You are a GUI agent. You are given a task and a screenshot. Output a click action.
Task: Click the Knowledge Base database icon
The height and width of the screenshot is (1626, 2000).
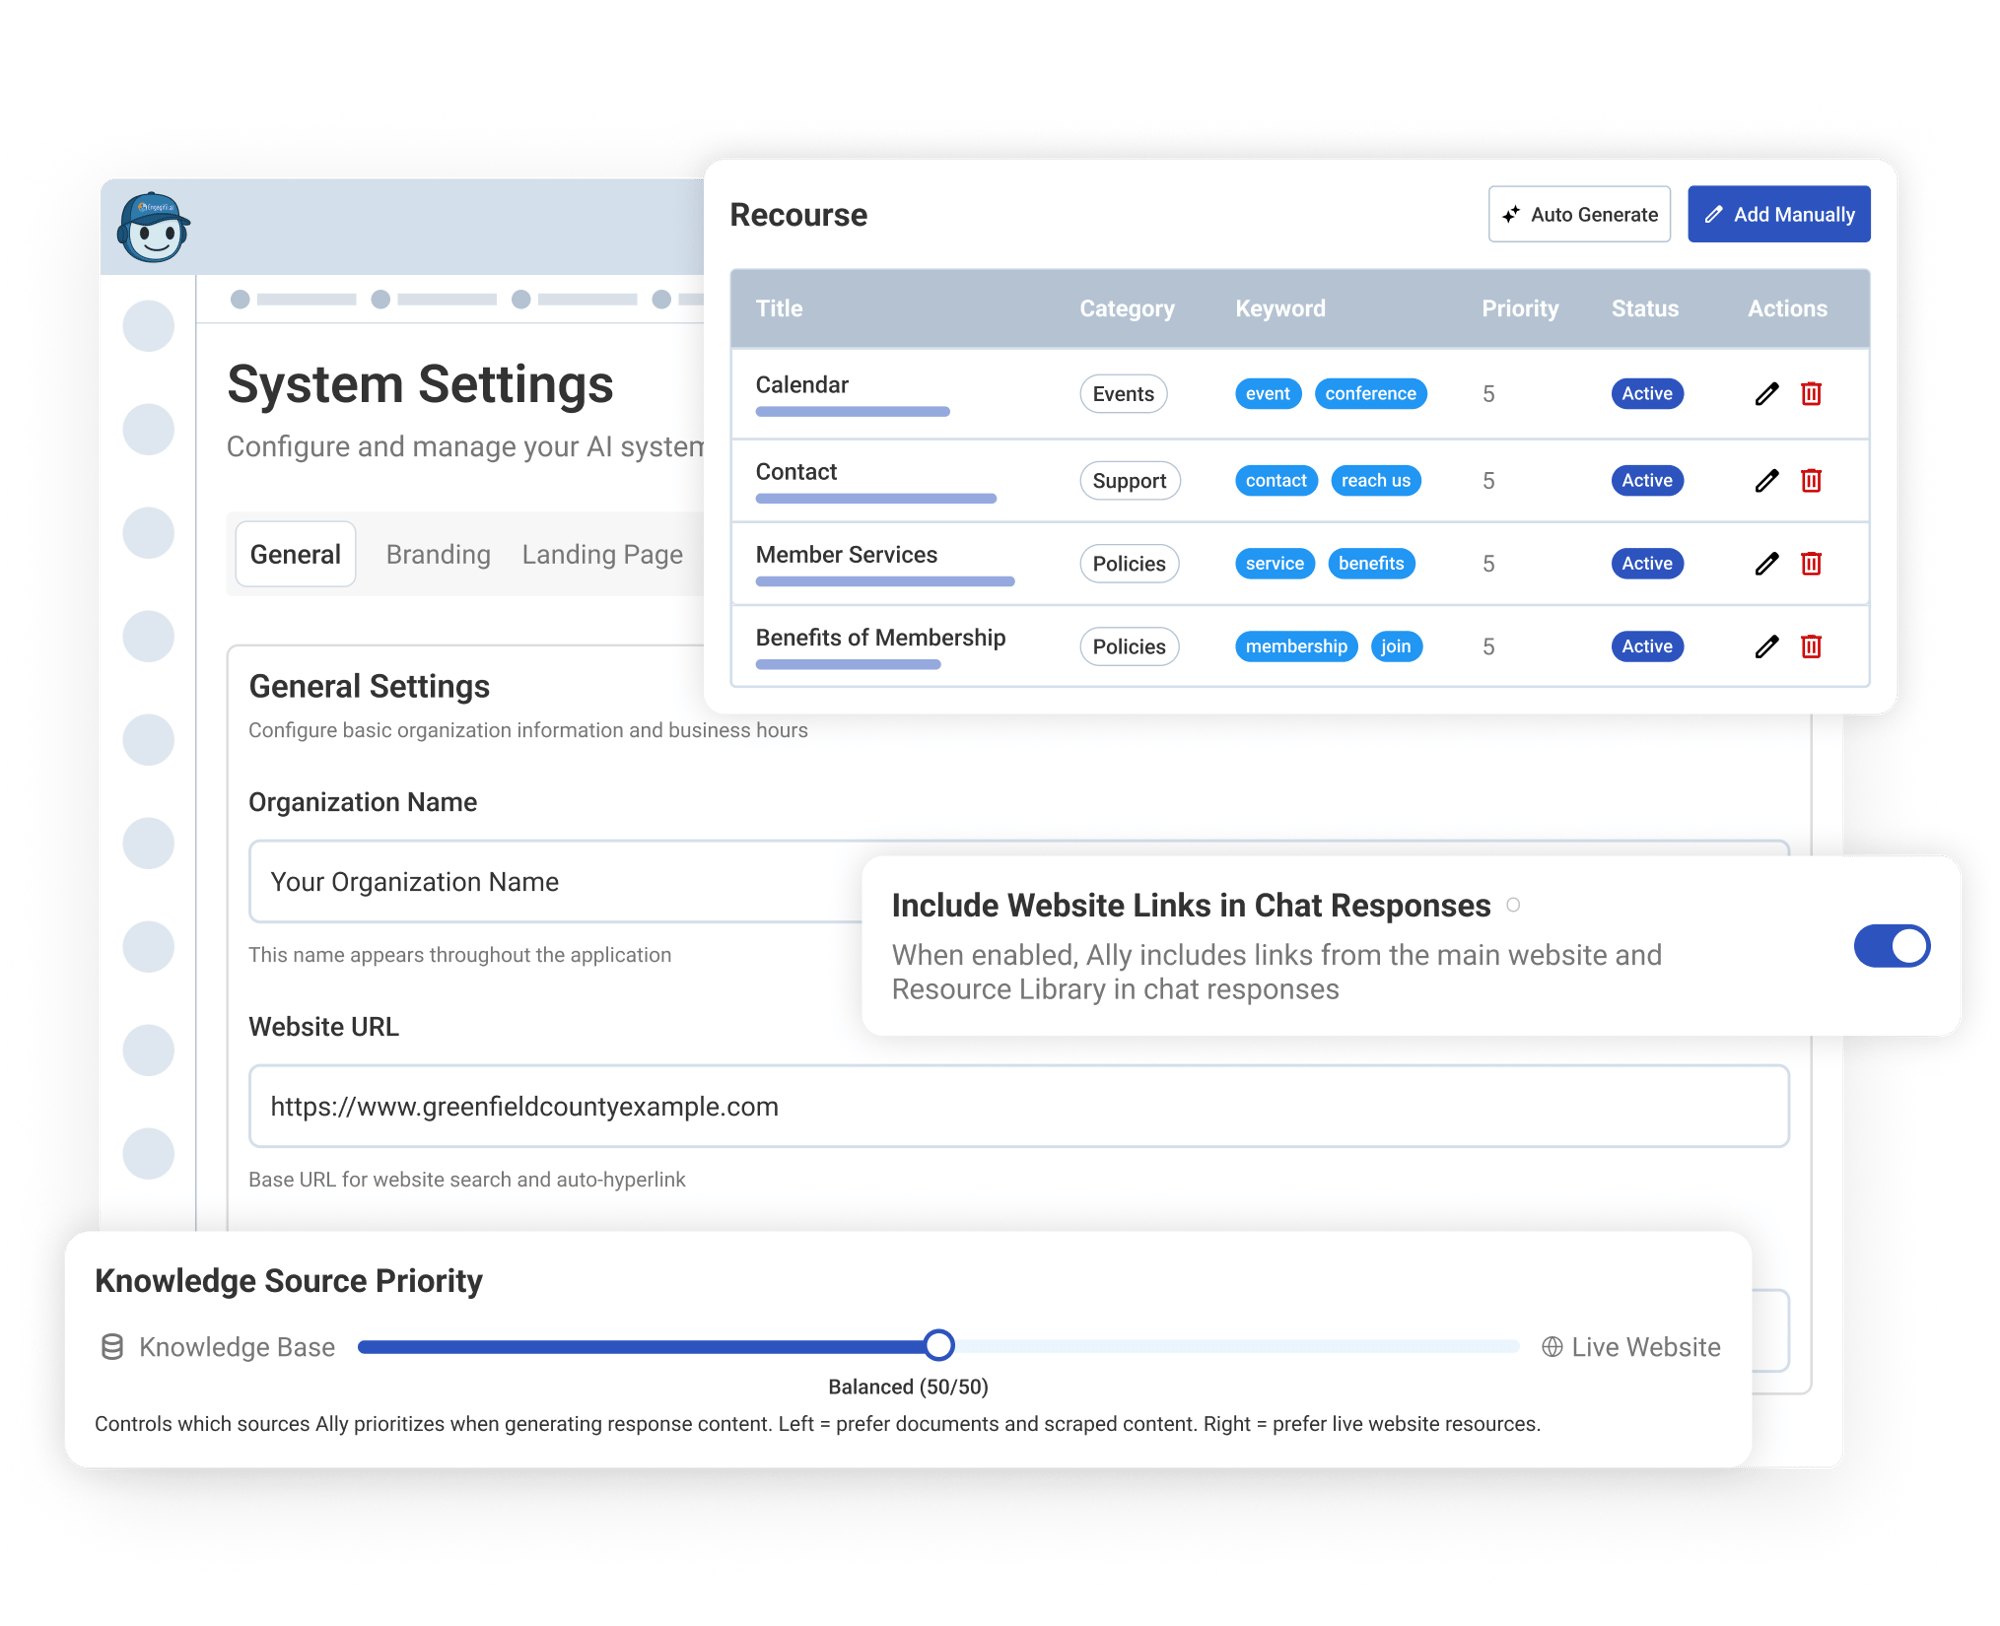112,1347
